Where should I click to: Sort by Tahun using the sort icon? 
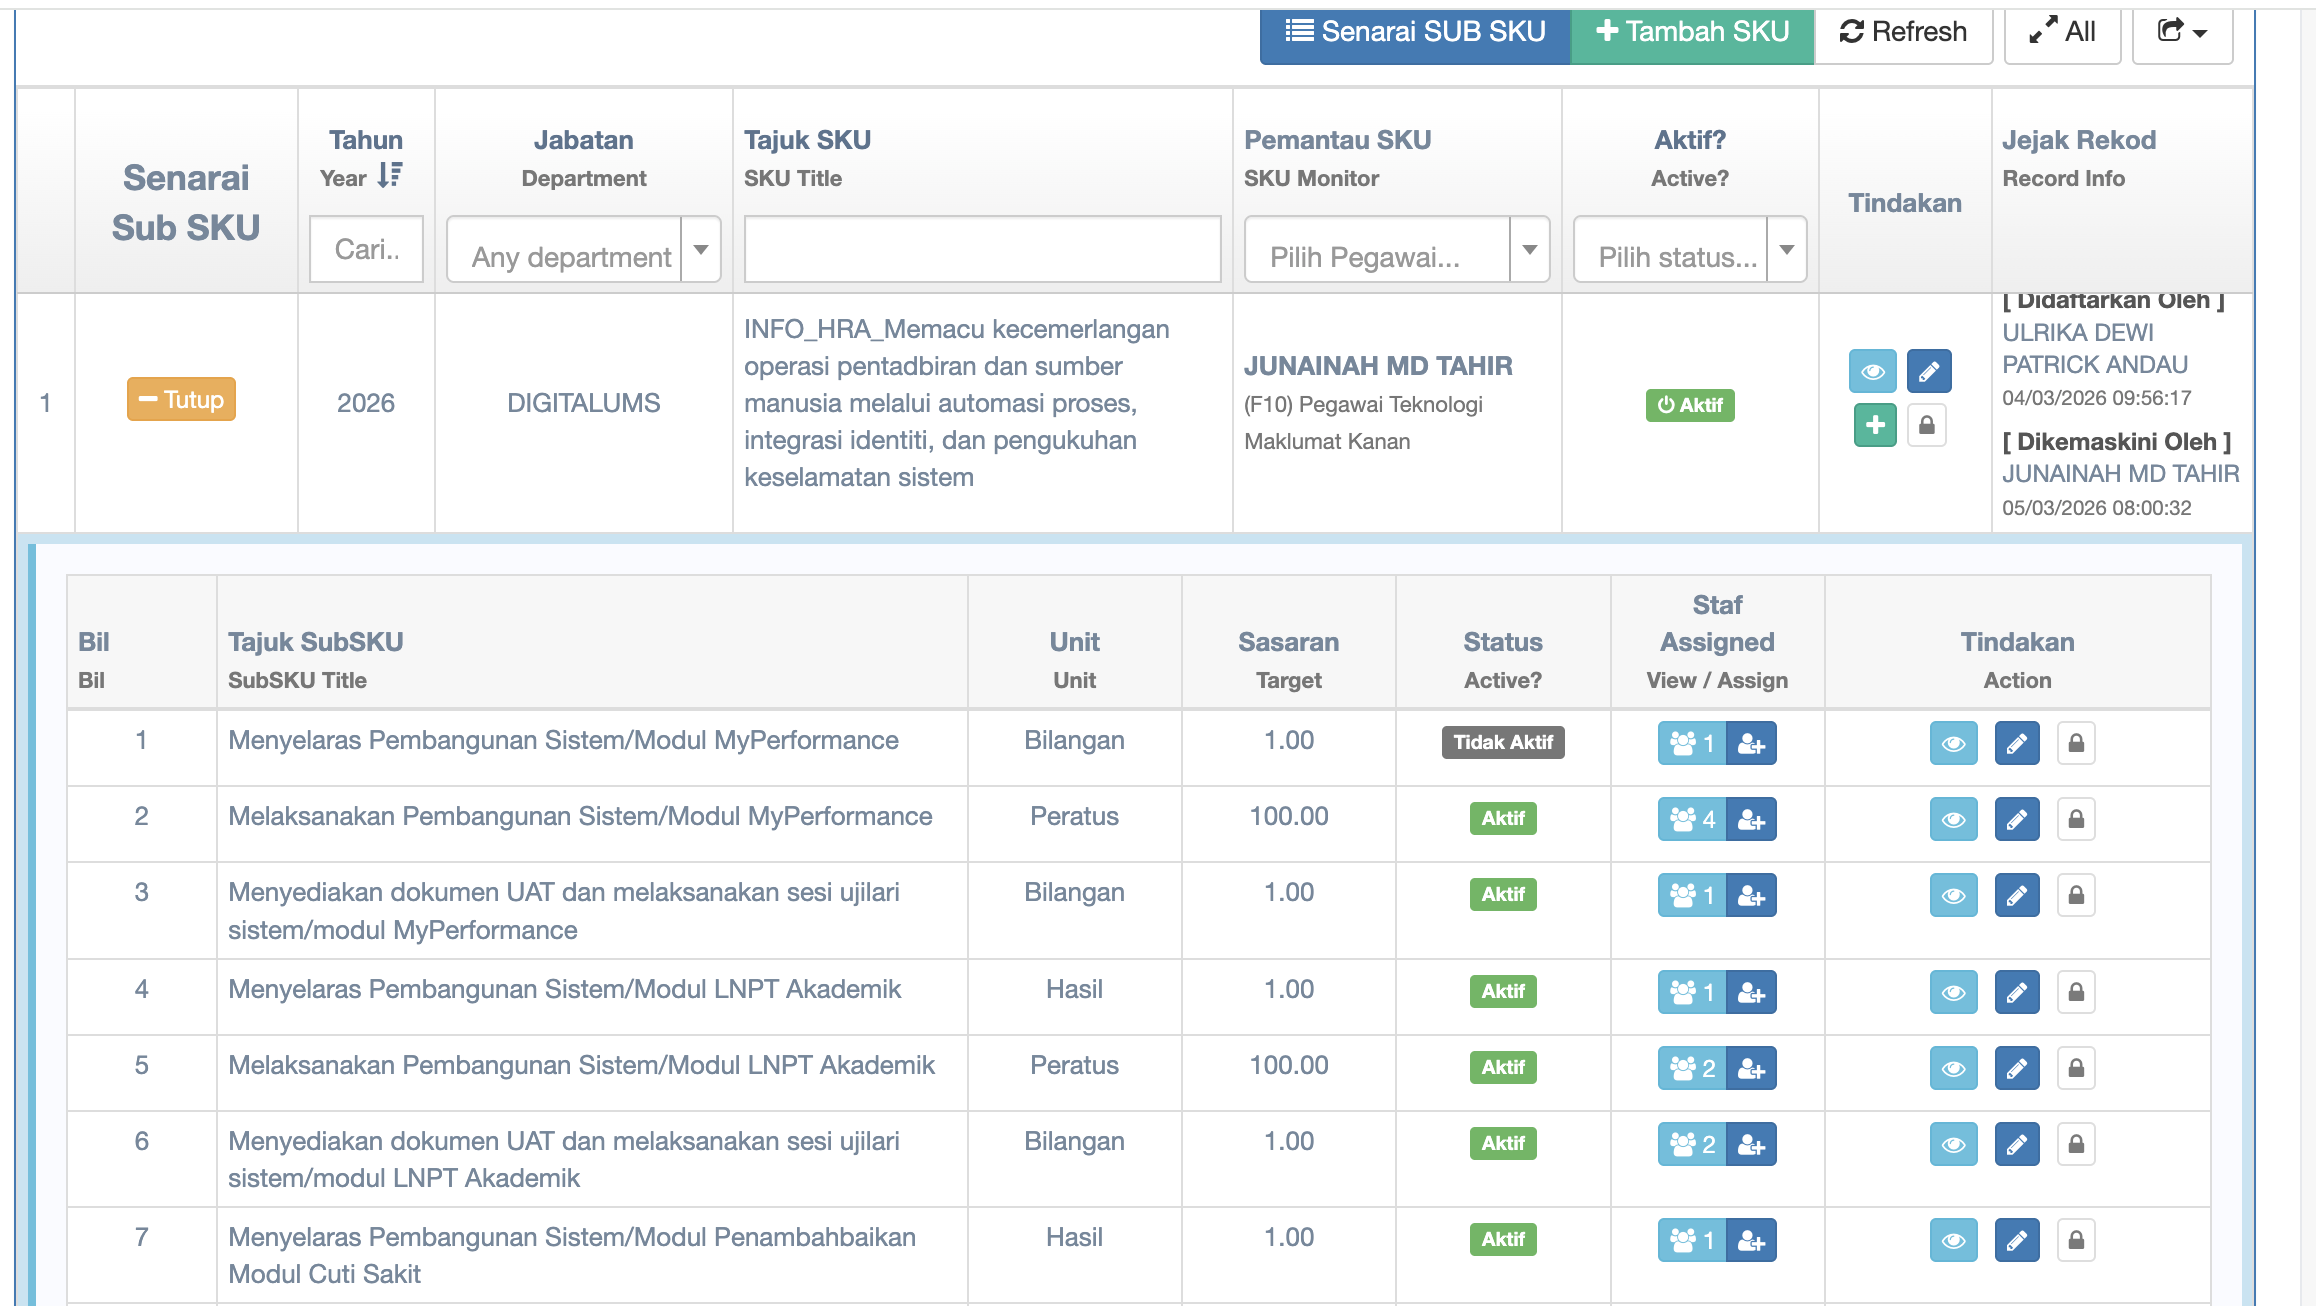coord(390,176)
